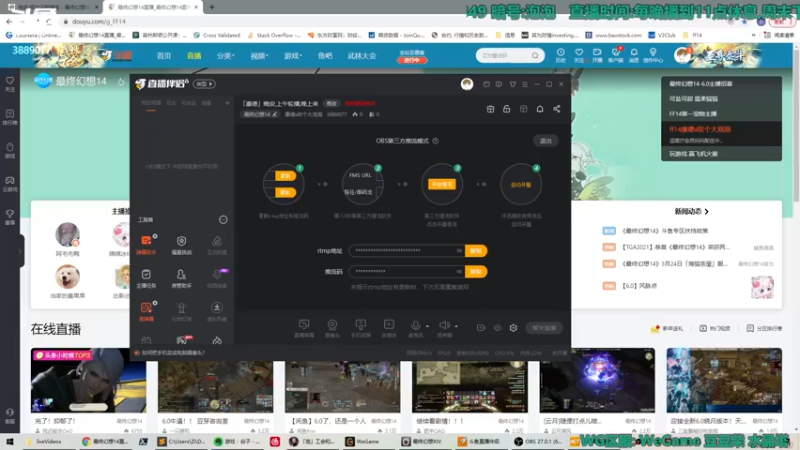
Task: Click help question mark beside OBS mode title
Action: pos(435,141)
